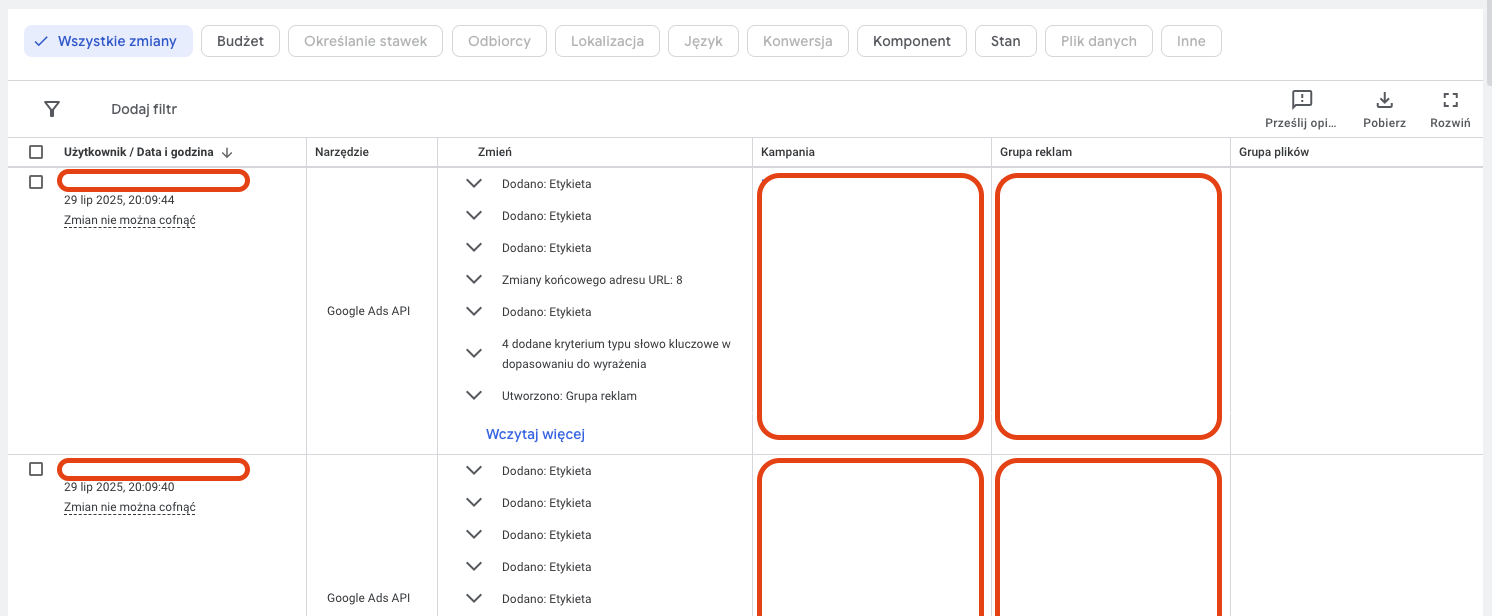Expand table with Rozwiń fullscreen icon
Screen dimensions: 1492x616
1450,100
